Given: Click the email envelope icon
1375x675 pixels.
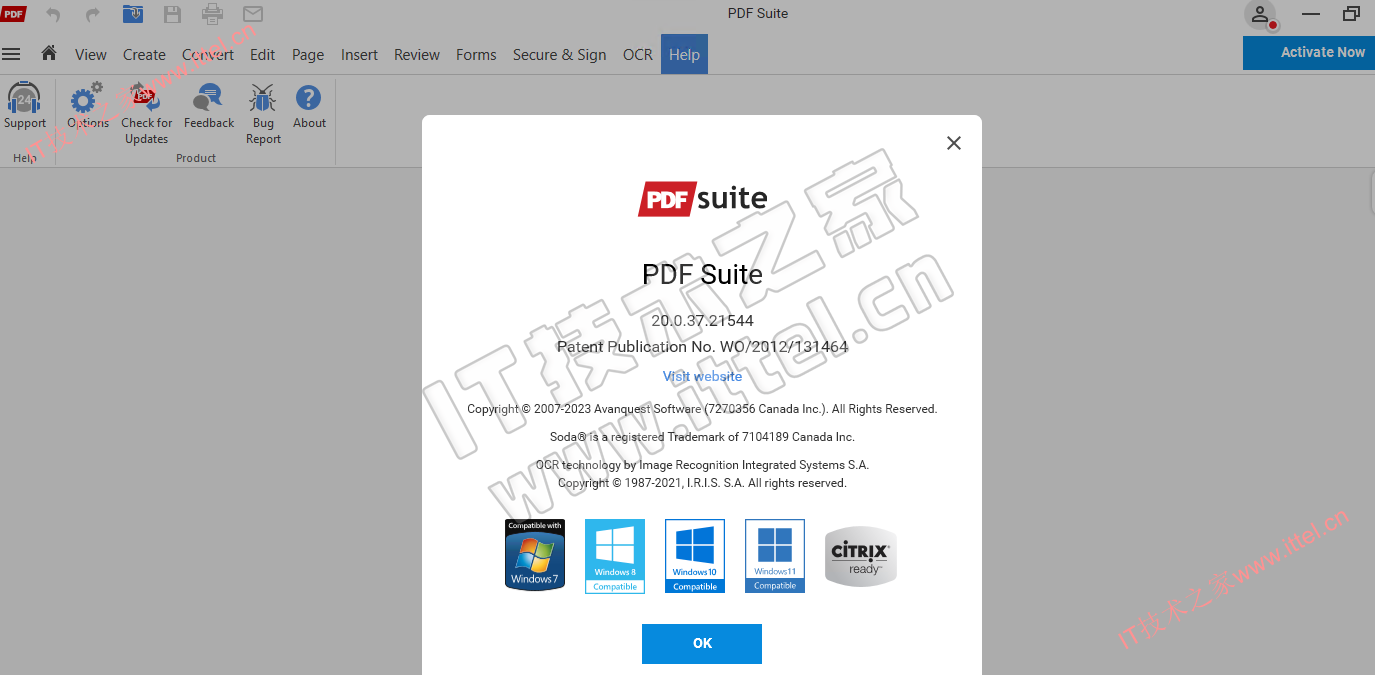Looking at the screenshot, I should [x=253, y=14].
